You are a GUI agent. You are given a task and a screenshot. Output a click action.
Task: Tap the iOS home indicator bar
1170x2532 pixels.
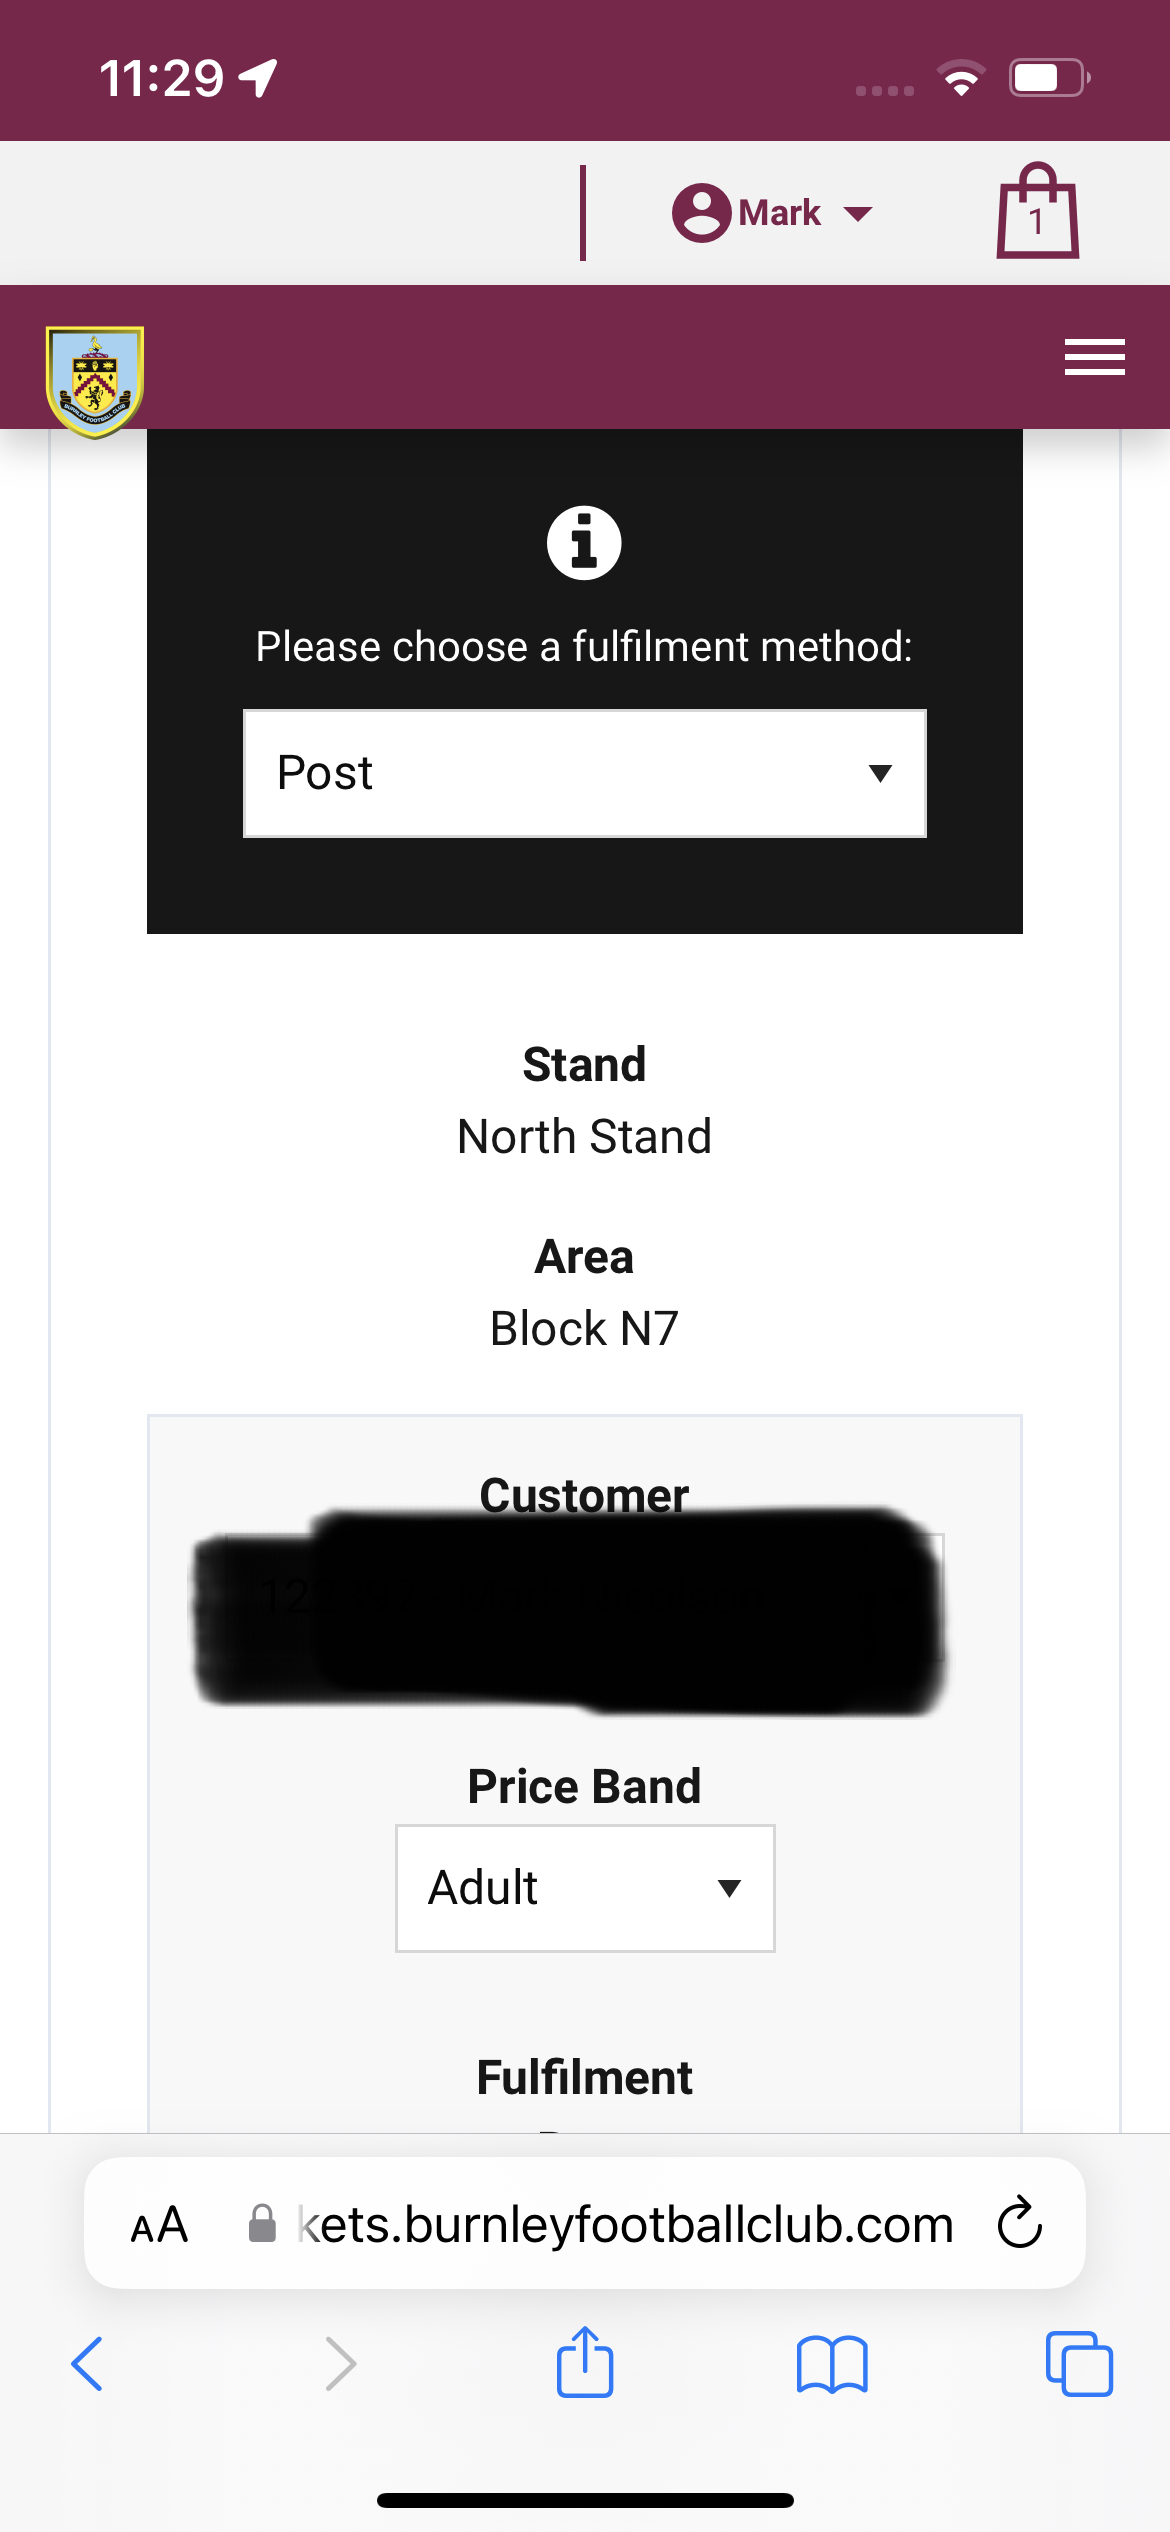click(x=585, y=2500)
